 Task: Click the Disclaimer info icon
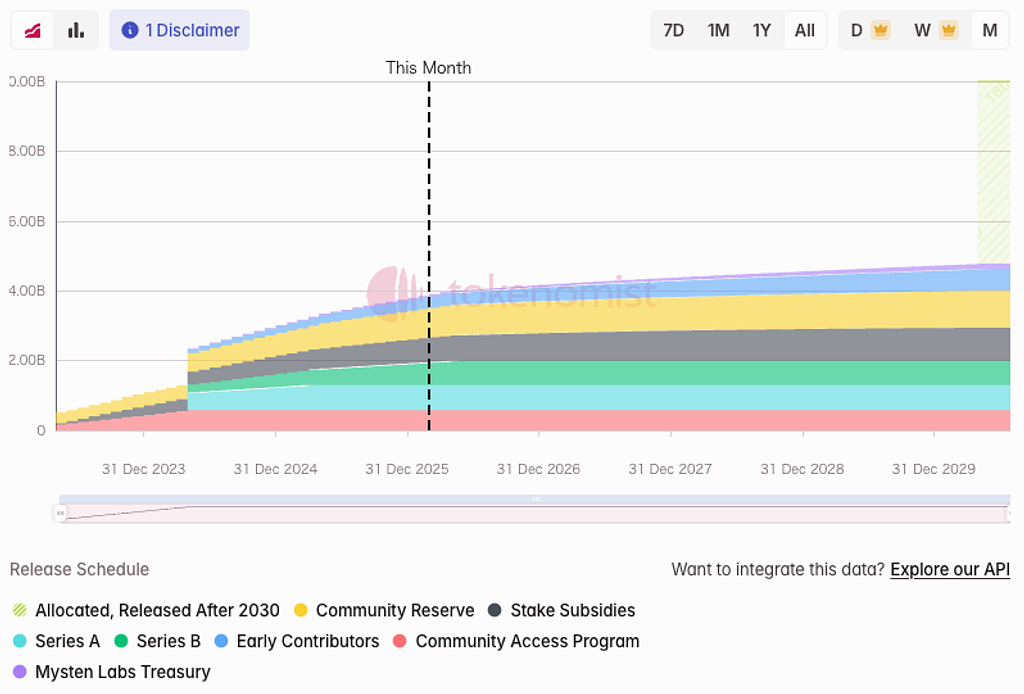coord(129,30)
